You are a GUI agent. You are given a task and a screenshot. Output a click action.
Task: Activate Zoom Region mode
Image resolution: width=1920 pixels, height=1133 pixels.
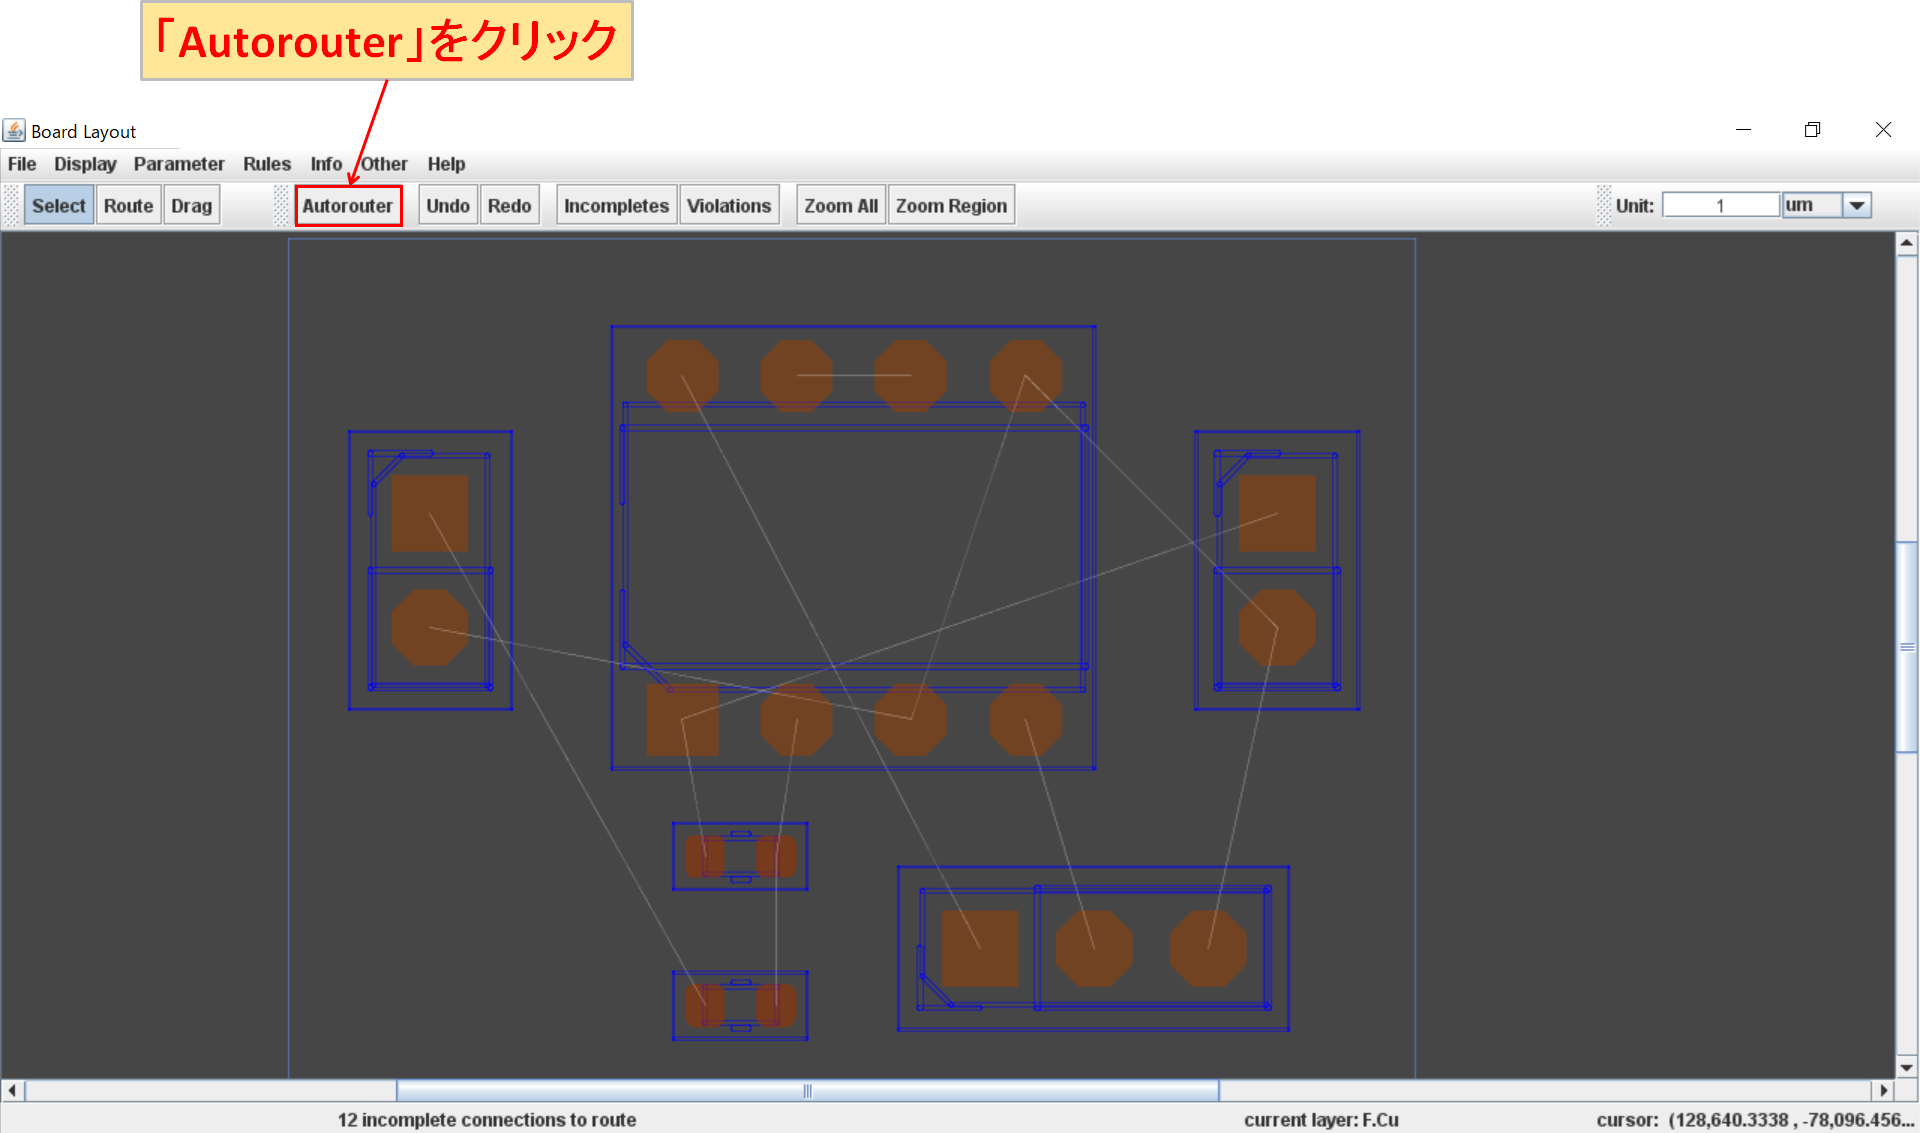950,205
